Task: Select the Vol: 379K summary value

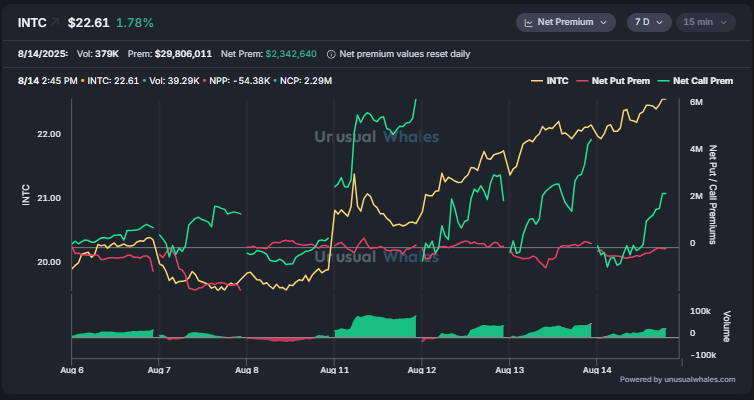Action: 98,54
